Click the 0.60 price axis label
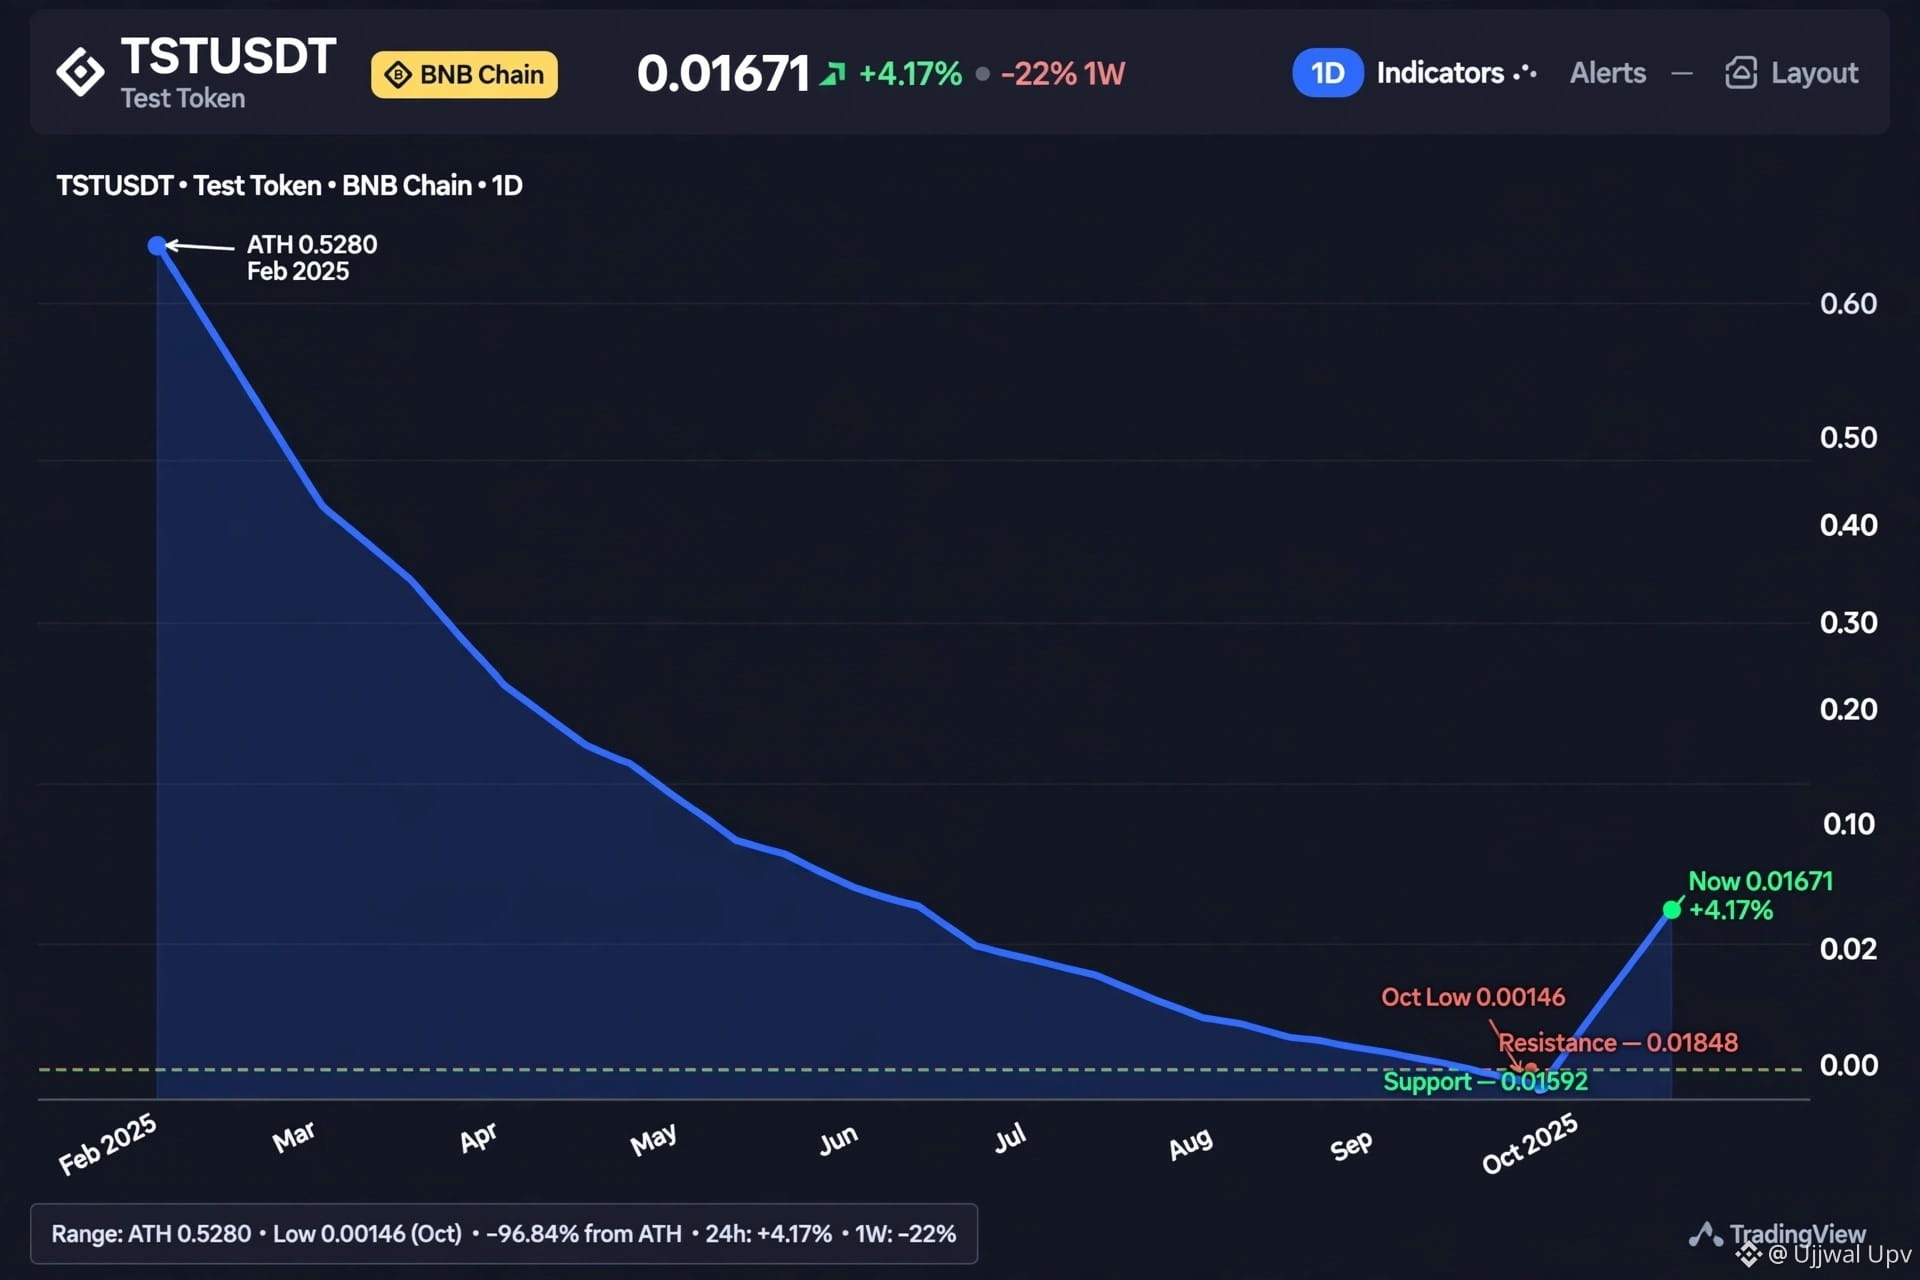This screenshot has height=1280, width=1920. pos(1848,304)
